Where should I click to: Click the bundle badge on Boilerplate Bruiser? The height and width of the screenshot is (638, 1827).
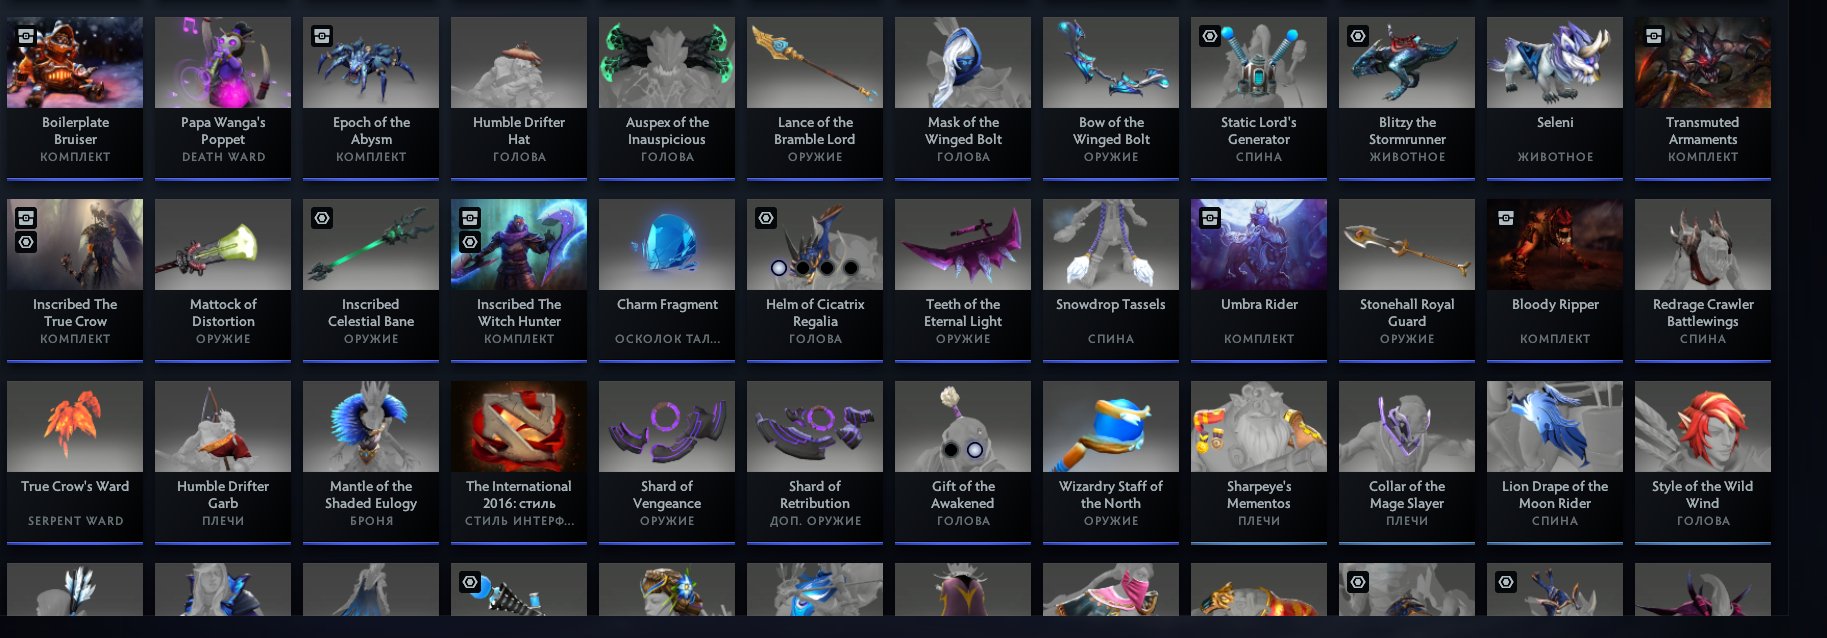click(26, 36)
